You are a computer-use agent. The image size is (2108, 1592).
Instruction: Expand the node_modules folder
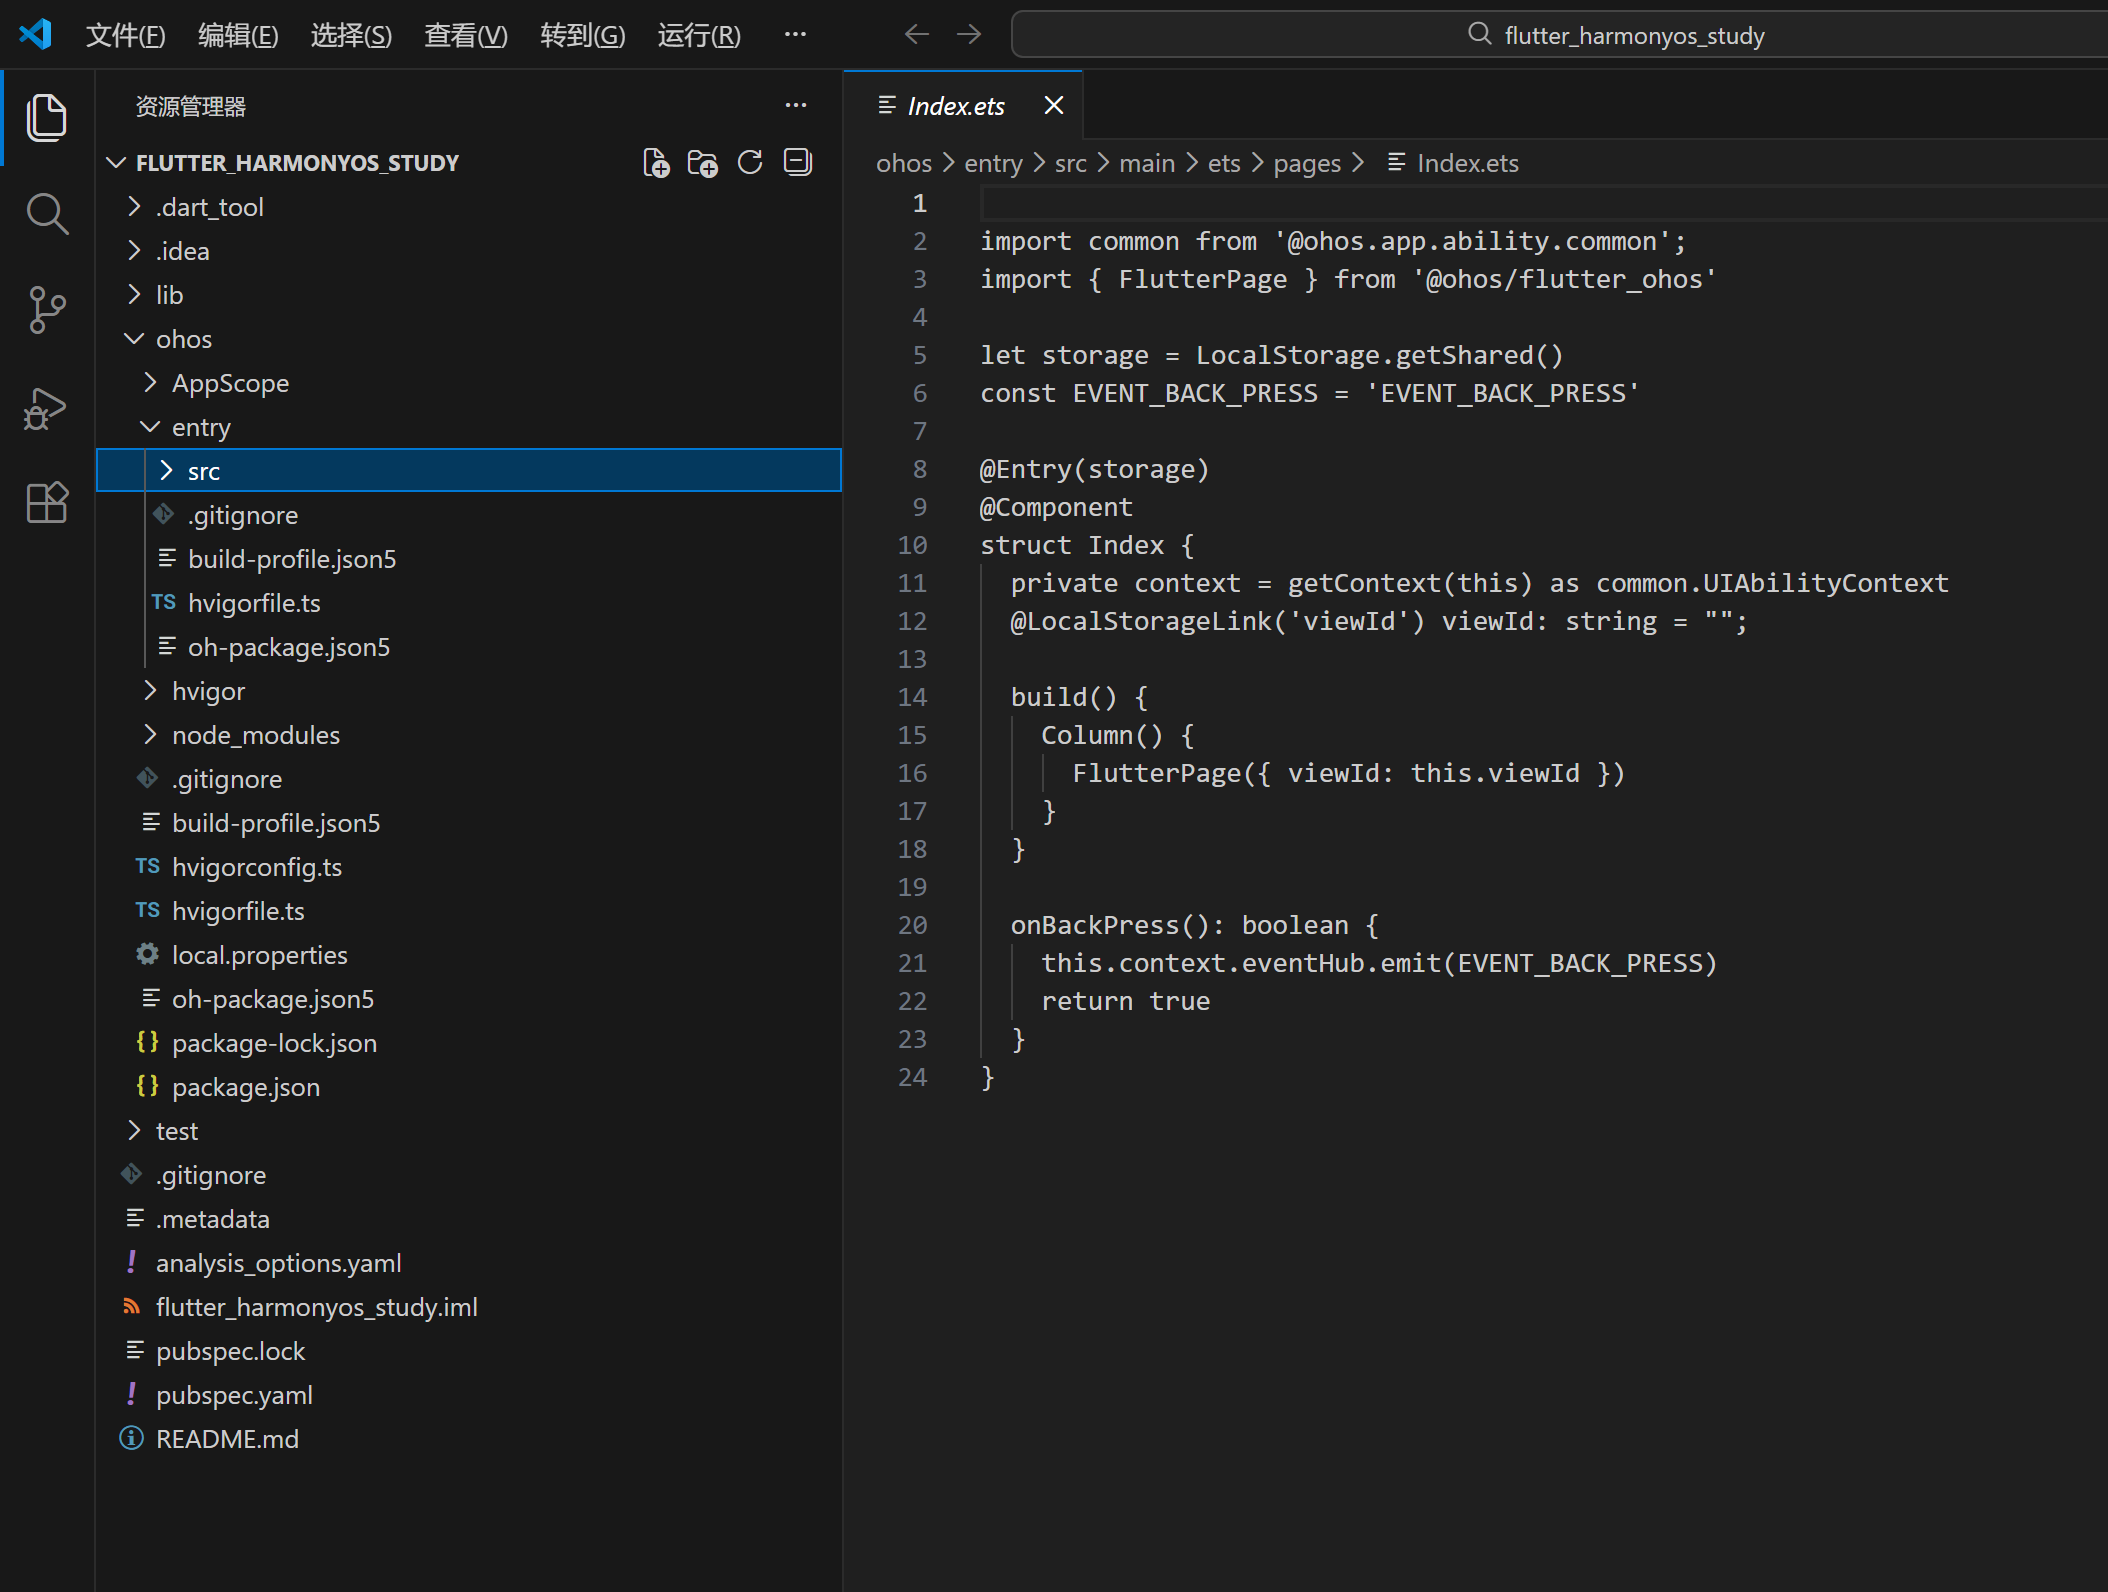click(255, 735)
